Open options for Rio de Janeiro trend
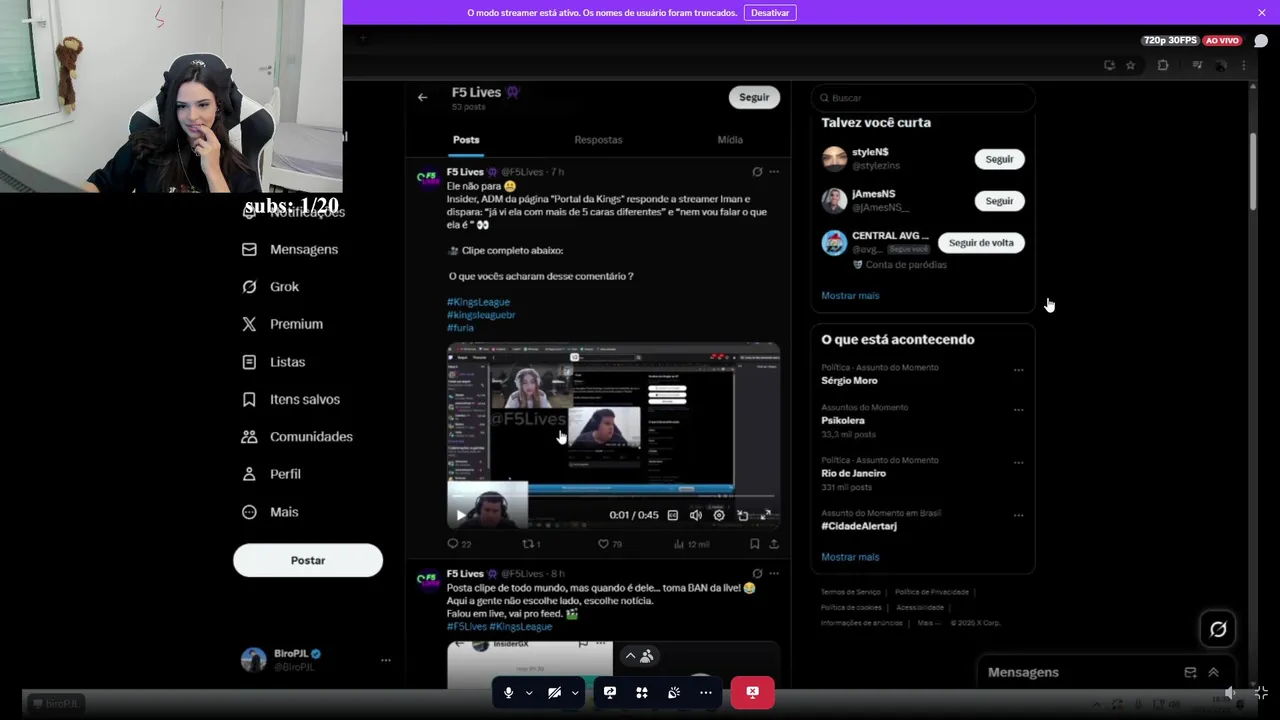Image resolution: width=1280 pixels, height=720 pixels. click(x=1018, y=463)
